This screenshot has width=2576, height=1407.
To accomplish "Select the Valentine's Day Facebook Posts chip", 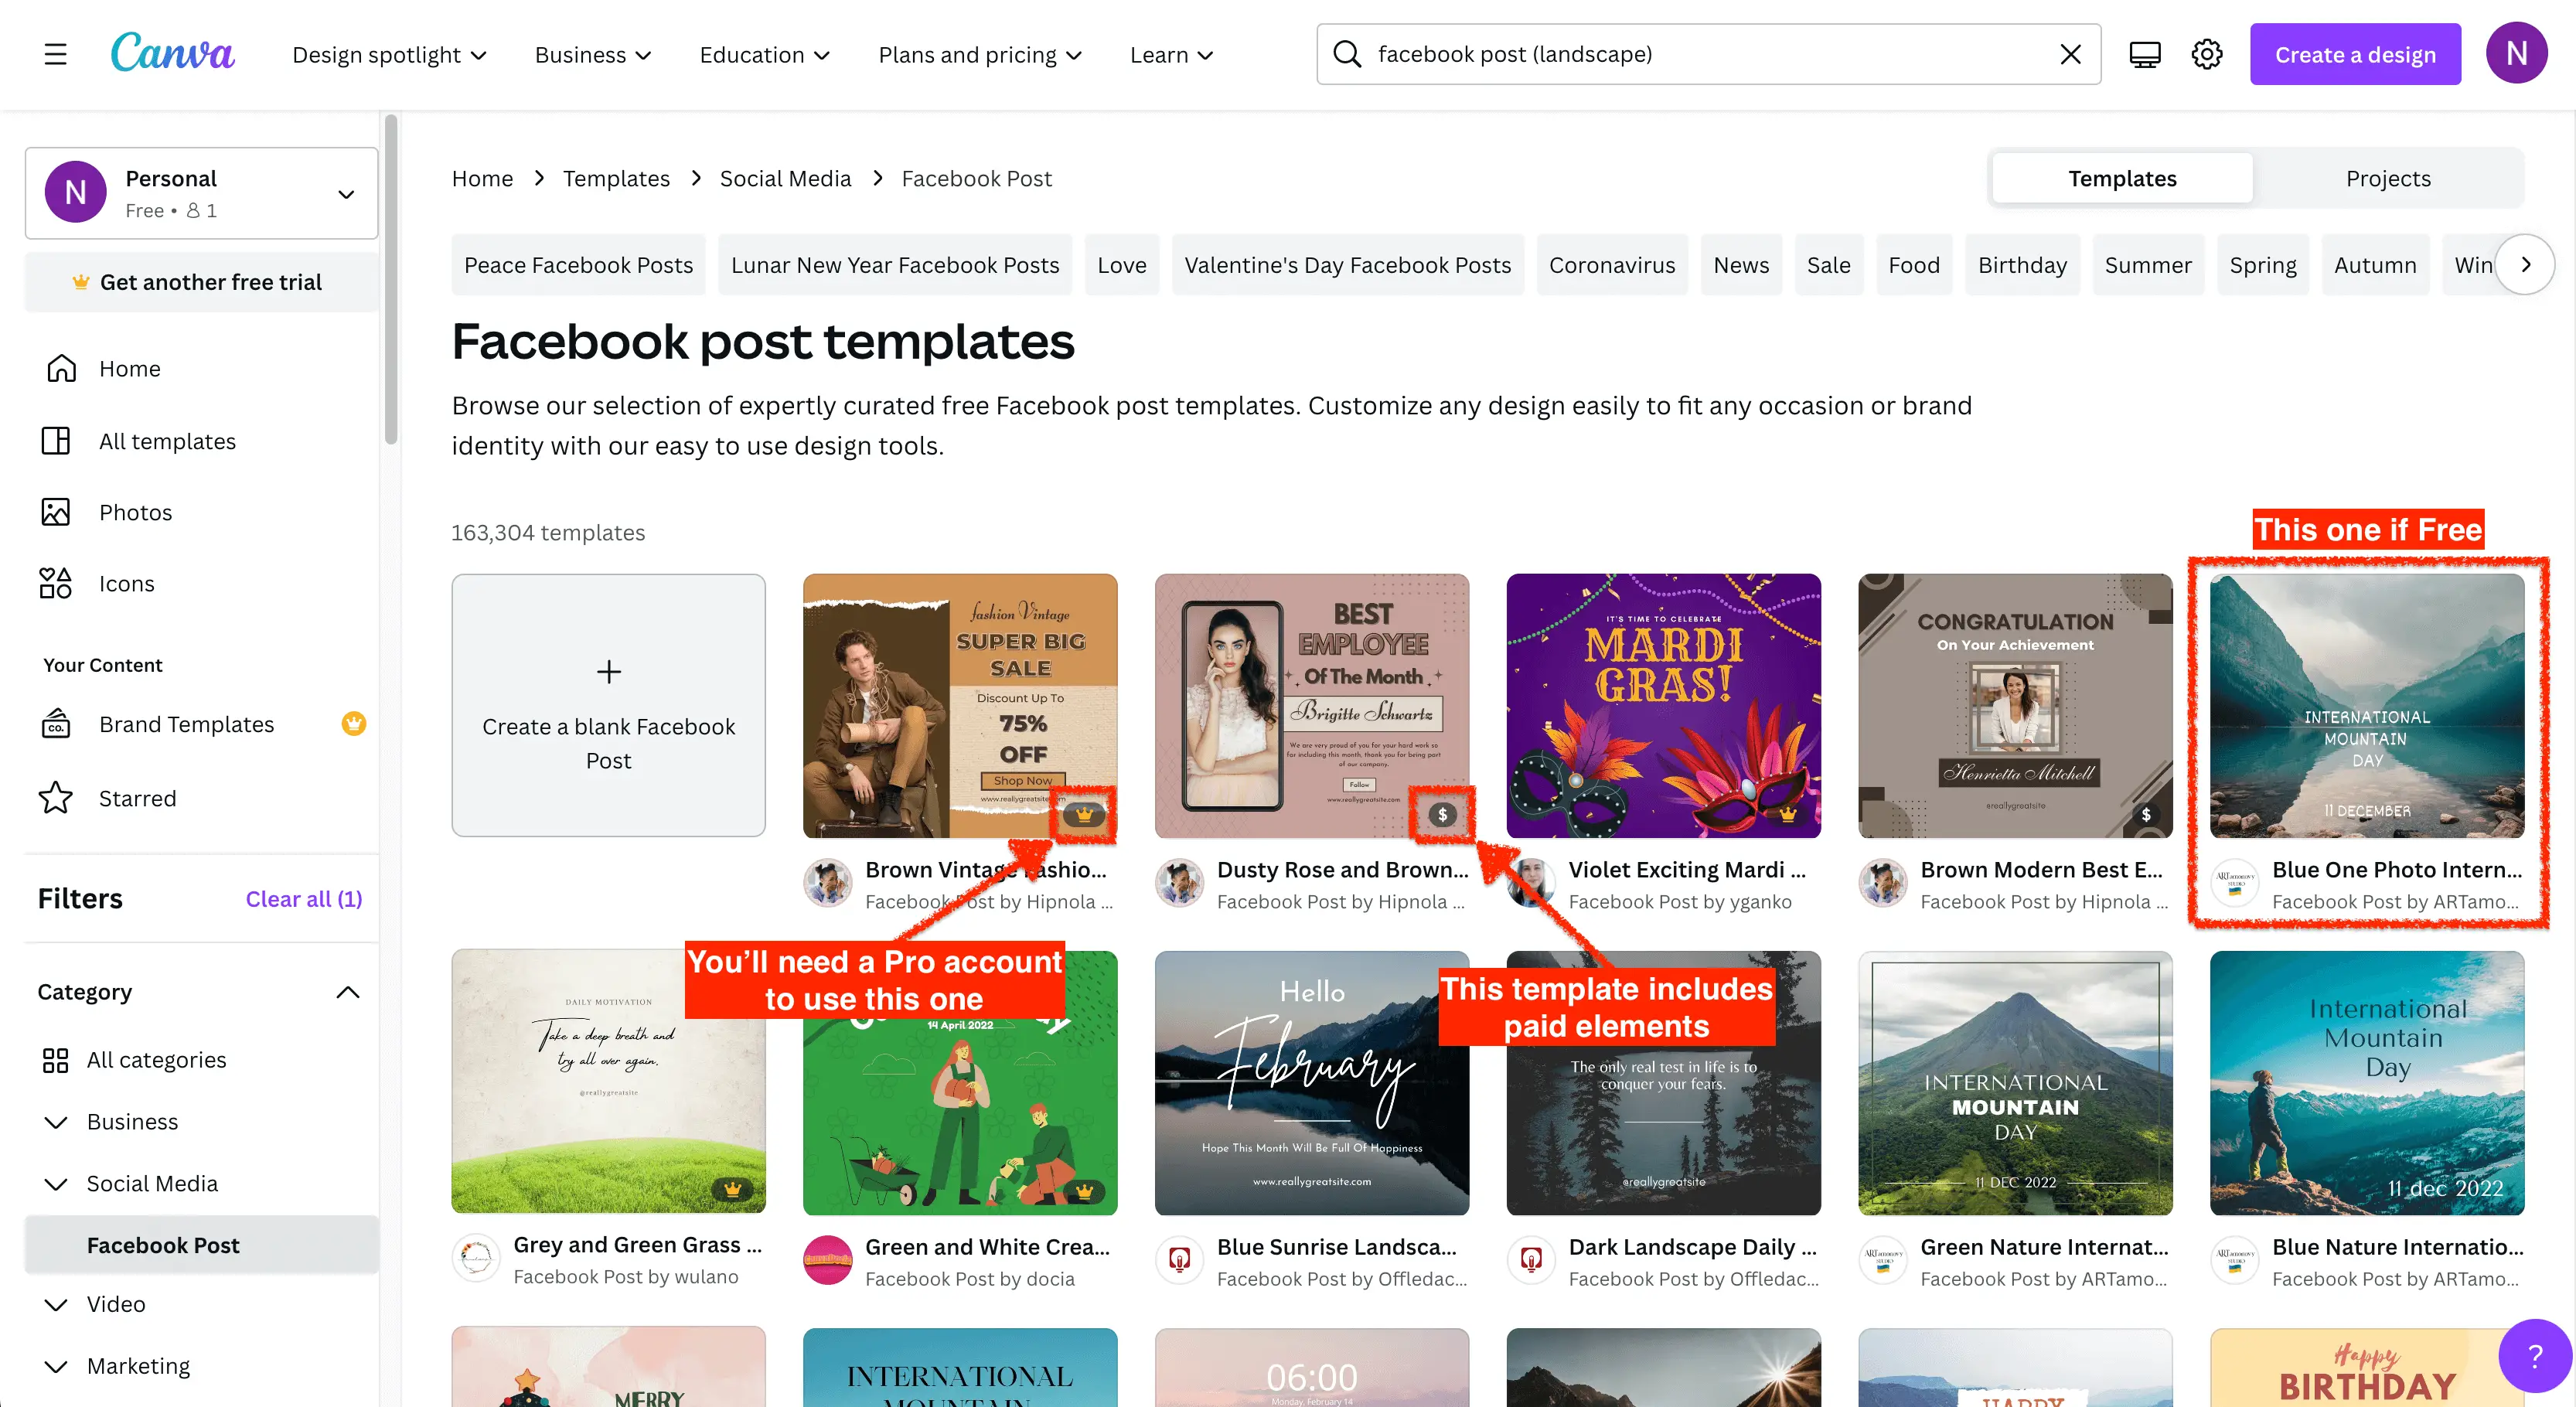I will tap(1347, 265).
